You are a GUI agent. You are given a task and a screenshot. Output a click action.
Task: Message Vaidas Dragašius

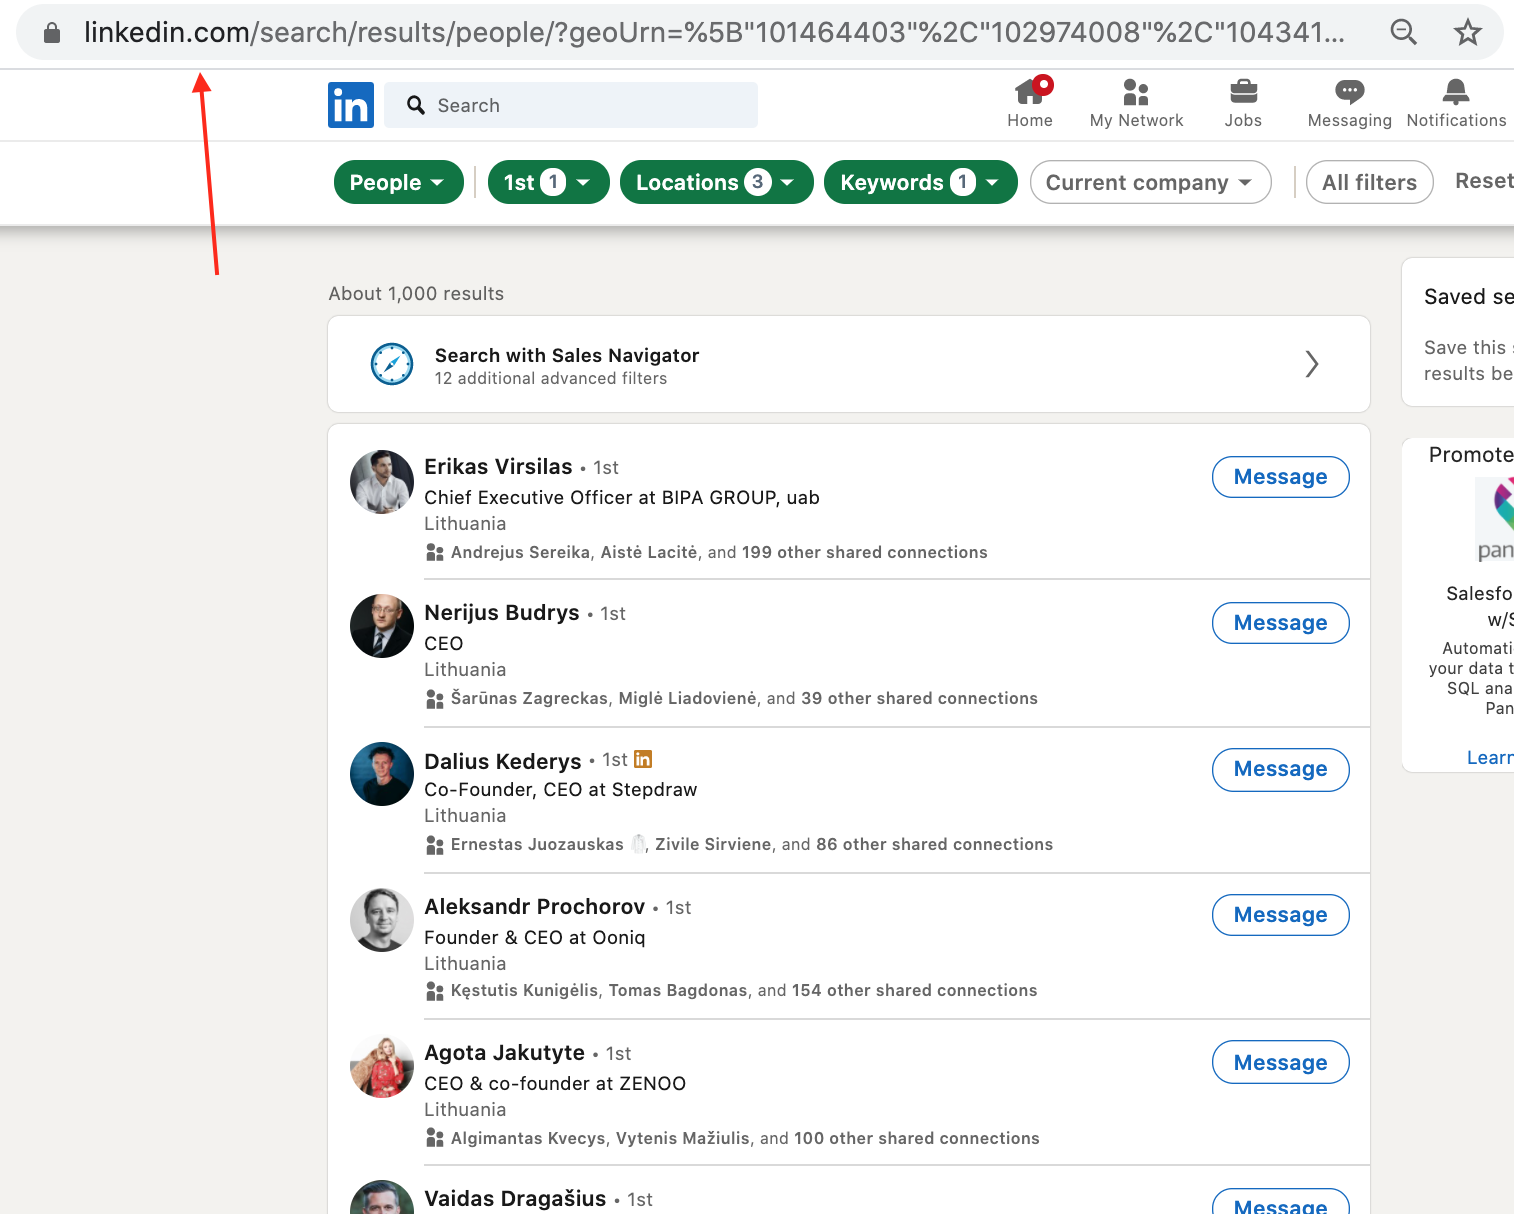[x=1280, y=1203]
